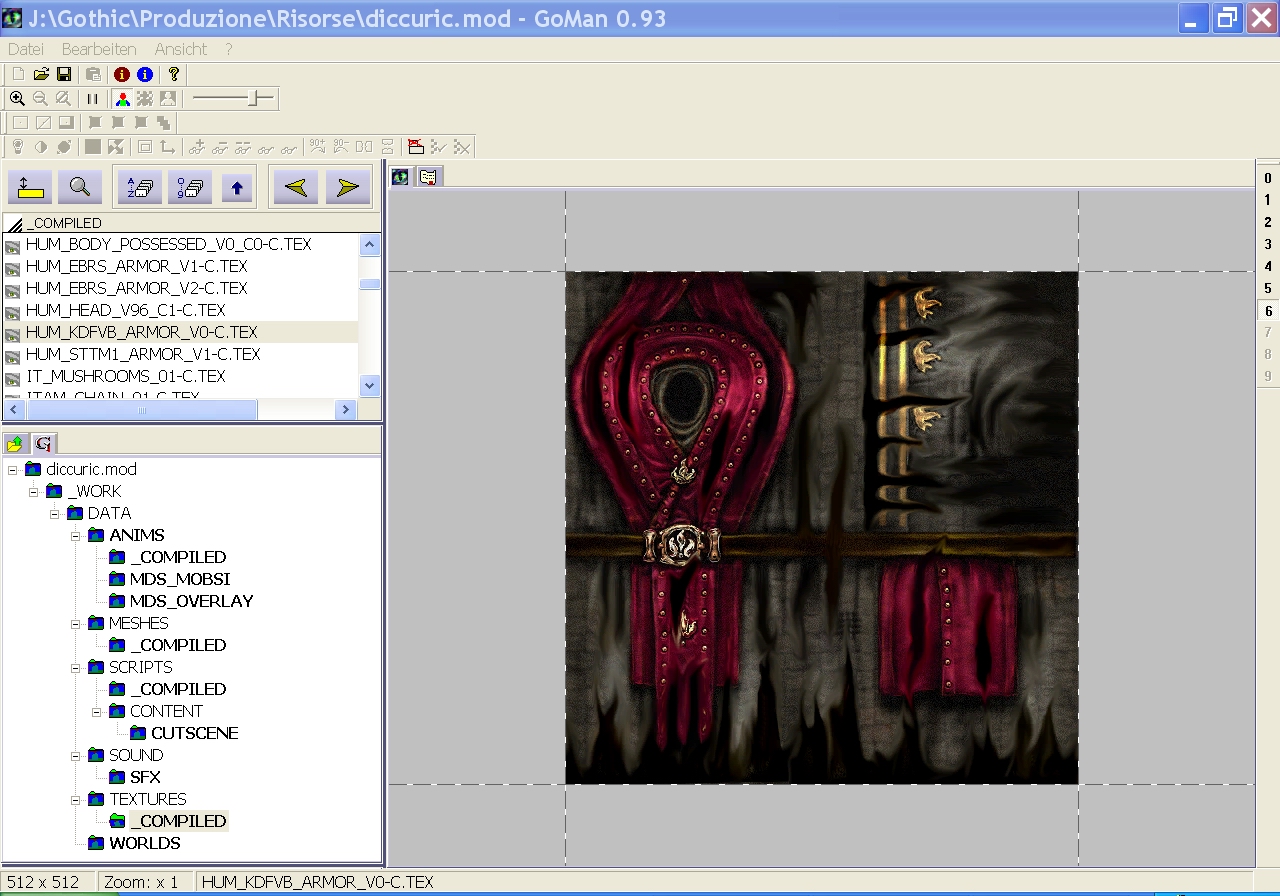Open the Datei menu

(x=26, y=49)
